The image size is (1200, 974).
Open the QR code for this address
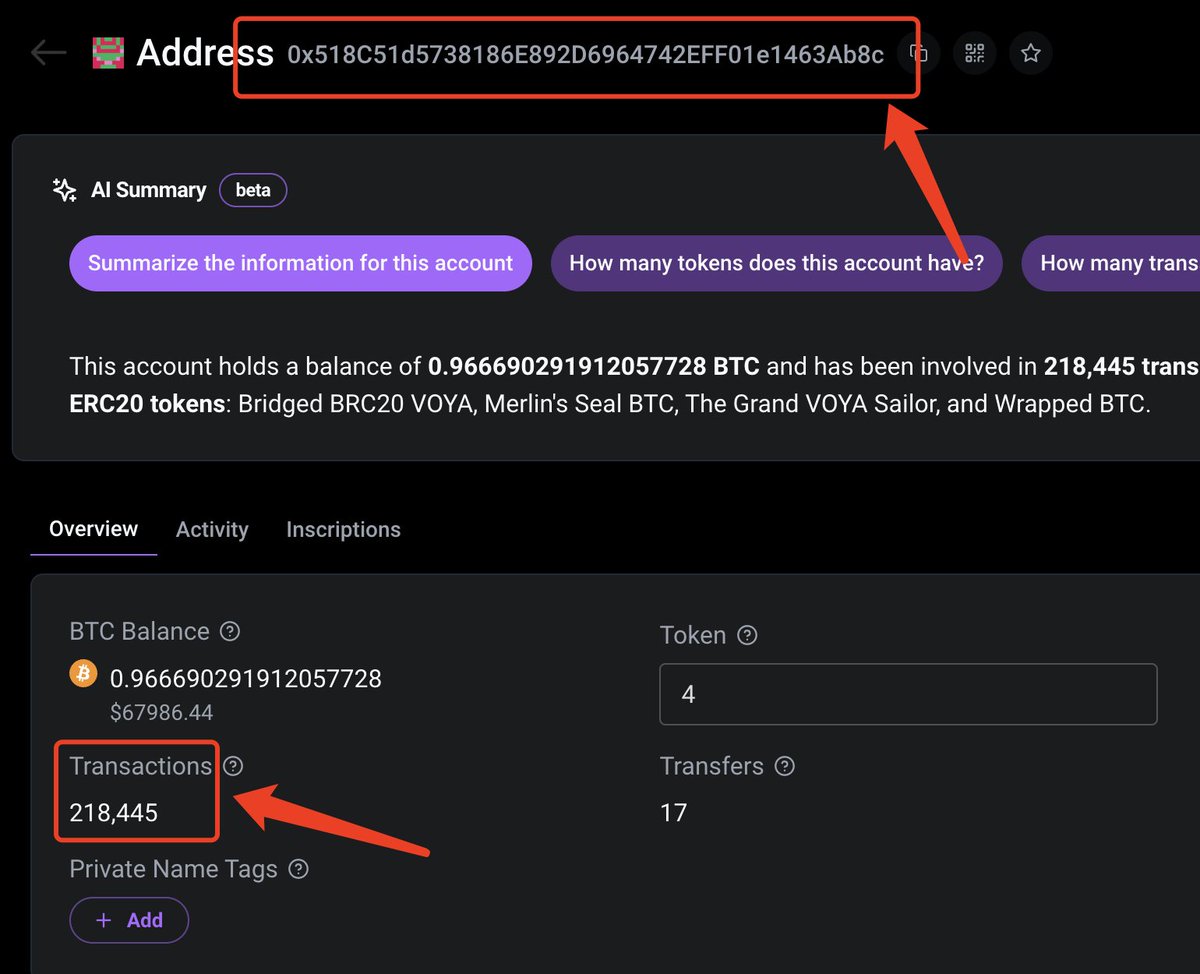pos(974,53)
